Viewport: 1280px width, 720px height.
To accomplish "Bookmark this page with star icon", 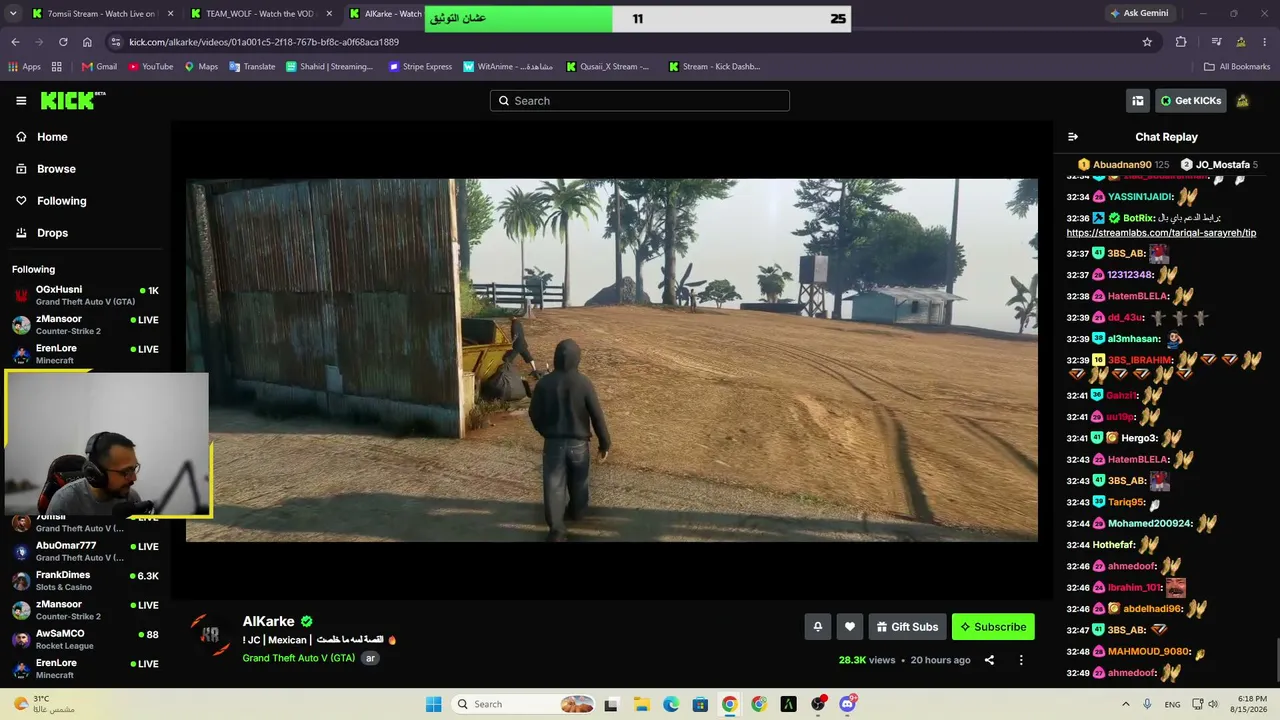I will pyautogui.click(x=1147, y=42).
